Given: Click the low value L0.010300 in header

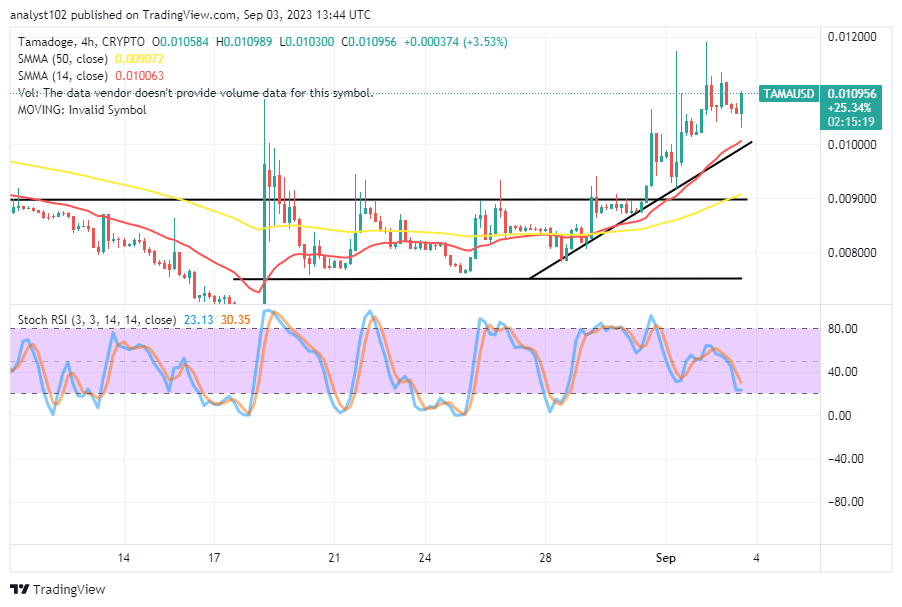Looking at the screenshot, I should (307, 42).
